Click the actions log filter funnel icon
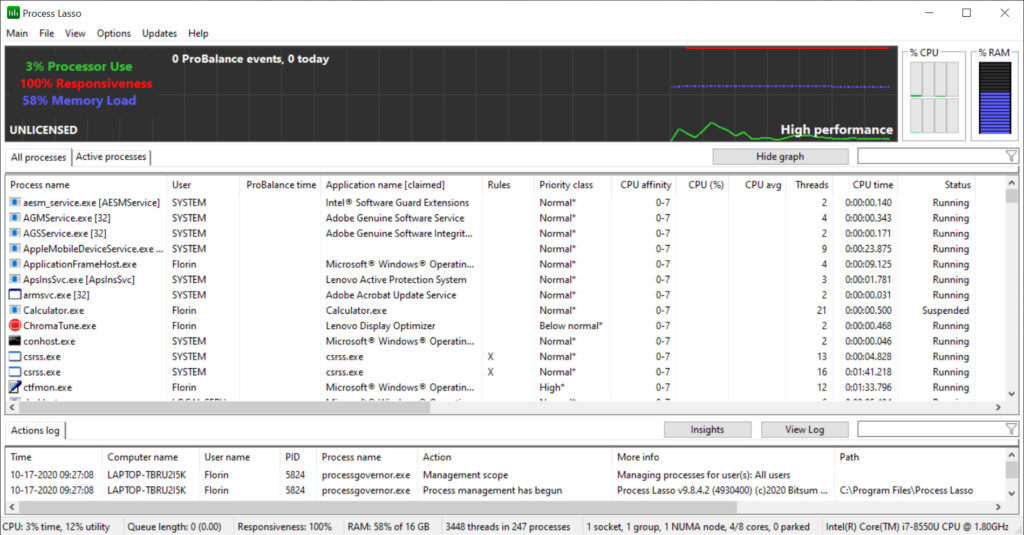The image size is (1024, 535). 1011,429
